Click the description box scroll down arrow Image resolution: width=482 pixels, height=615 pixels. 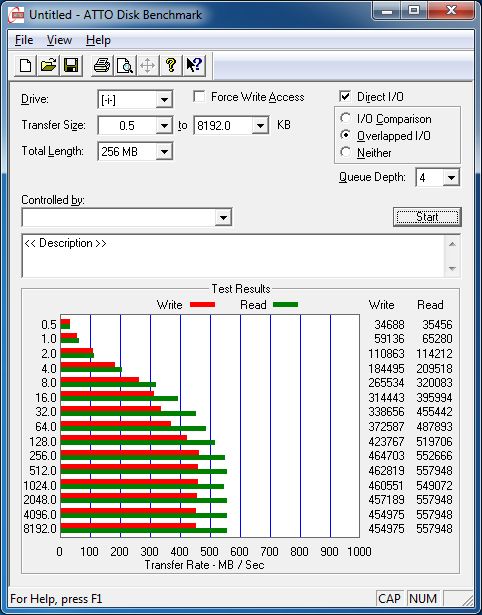tap(452, 269)
